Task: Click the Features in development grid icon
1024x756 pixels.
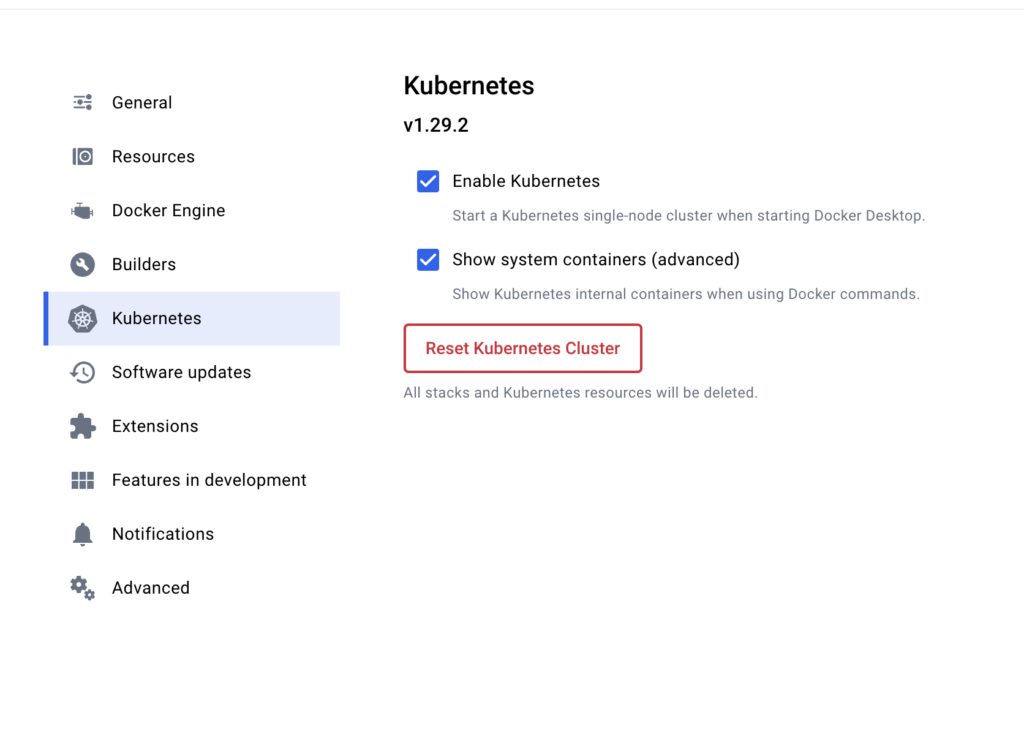Action: click(83, 481)
